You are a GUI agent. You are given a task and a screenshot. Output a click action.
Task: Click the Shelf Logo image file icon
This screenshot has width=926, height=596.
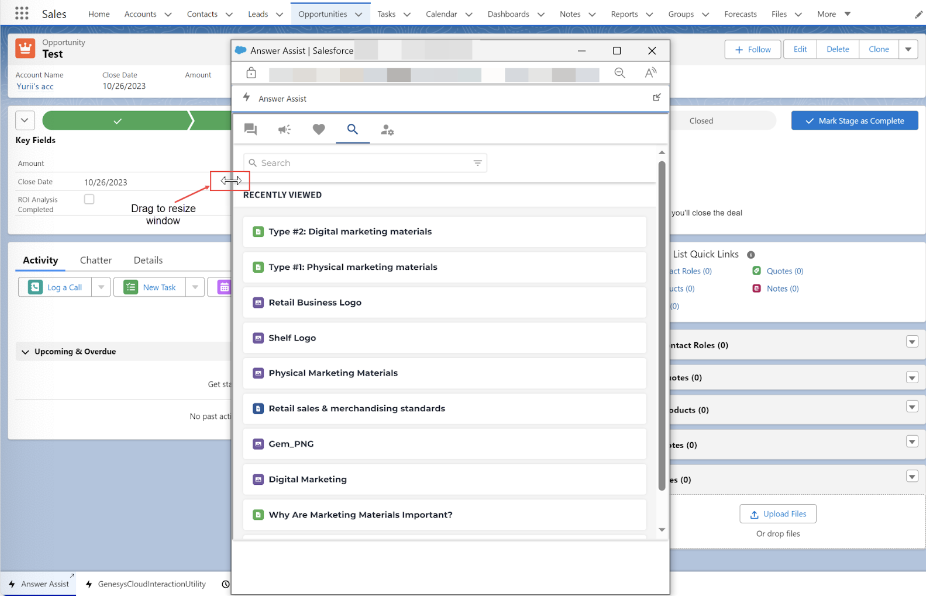pos(258,338)
